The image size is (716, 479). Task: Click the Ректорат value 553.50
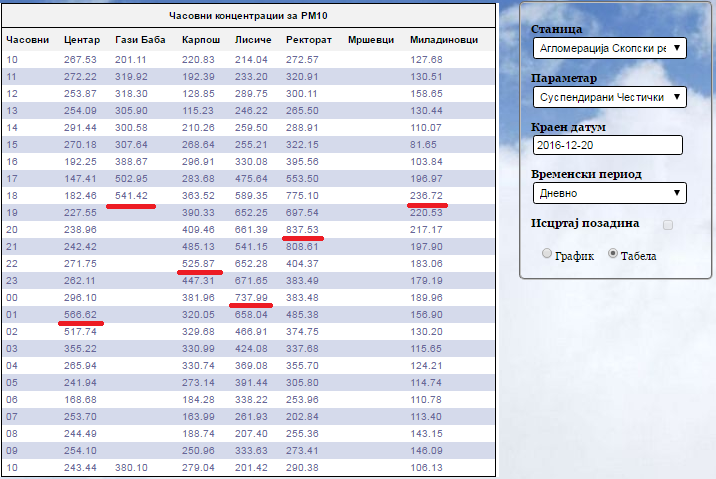(x=302, y=179)
